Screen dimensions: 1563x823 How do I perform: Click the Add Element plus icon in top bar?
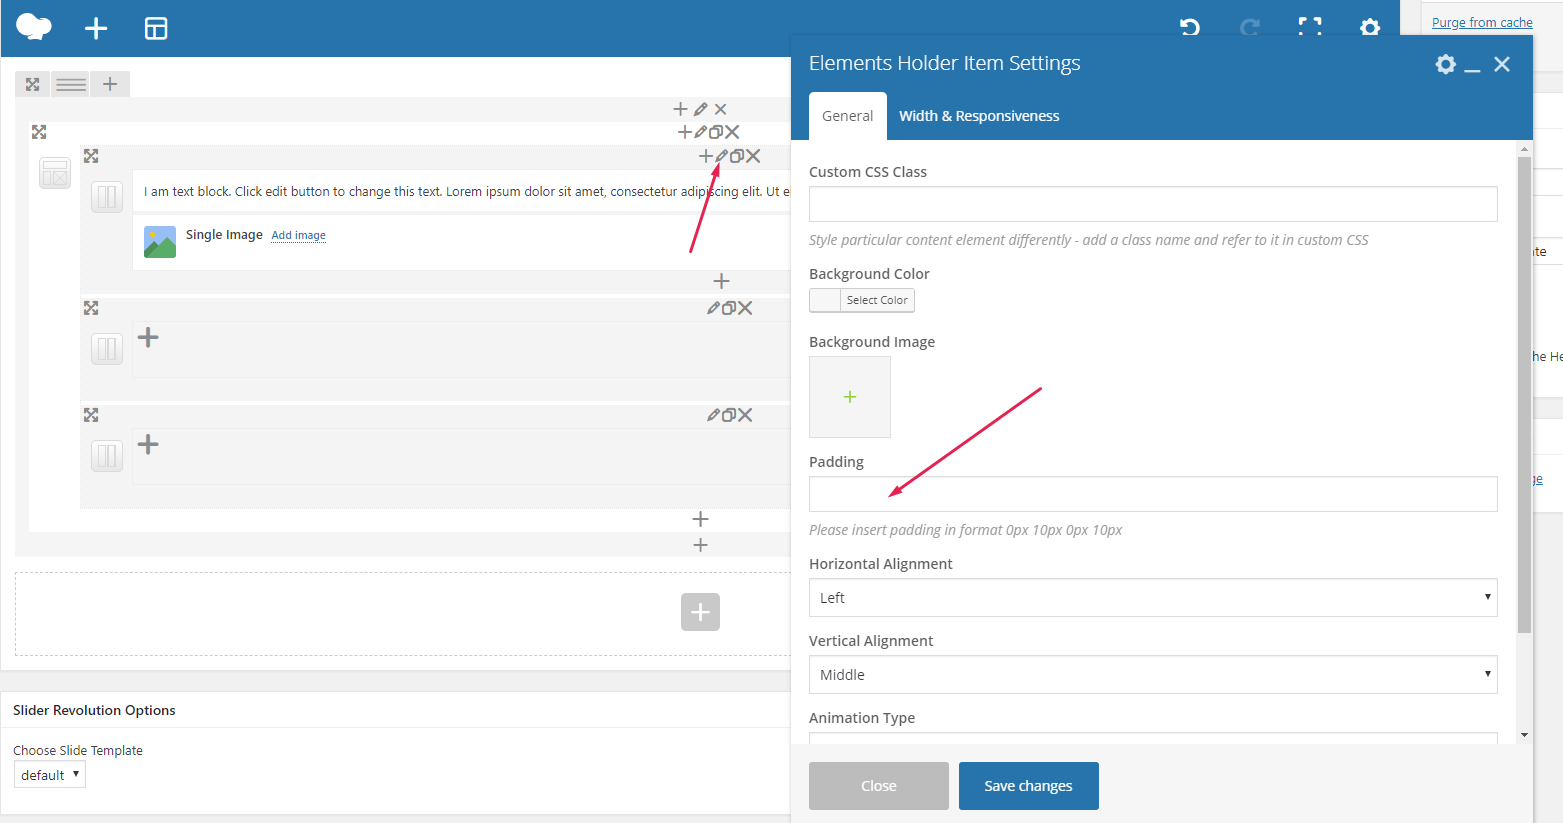point(96,28)
